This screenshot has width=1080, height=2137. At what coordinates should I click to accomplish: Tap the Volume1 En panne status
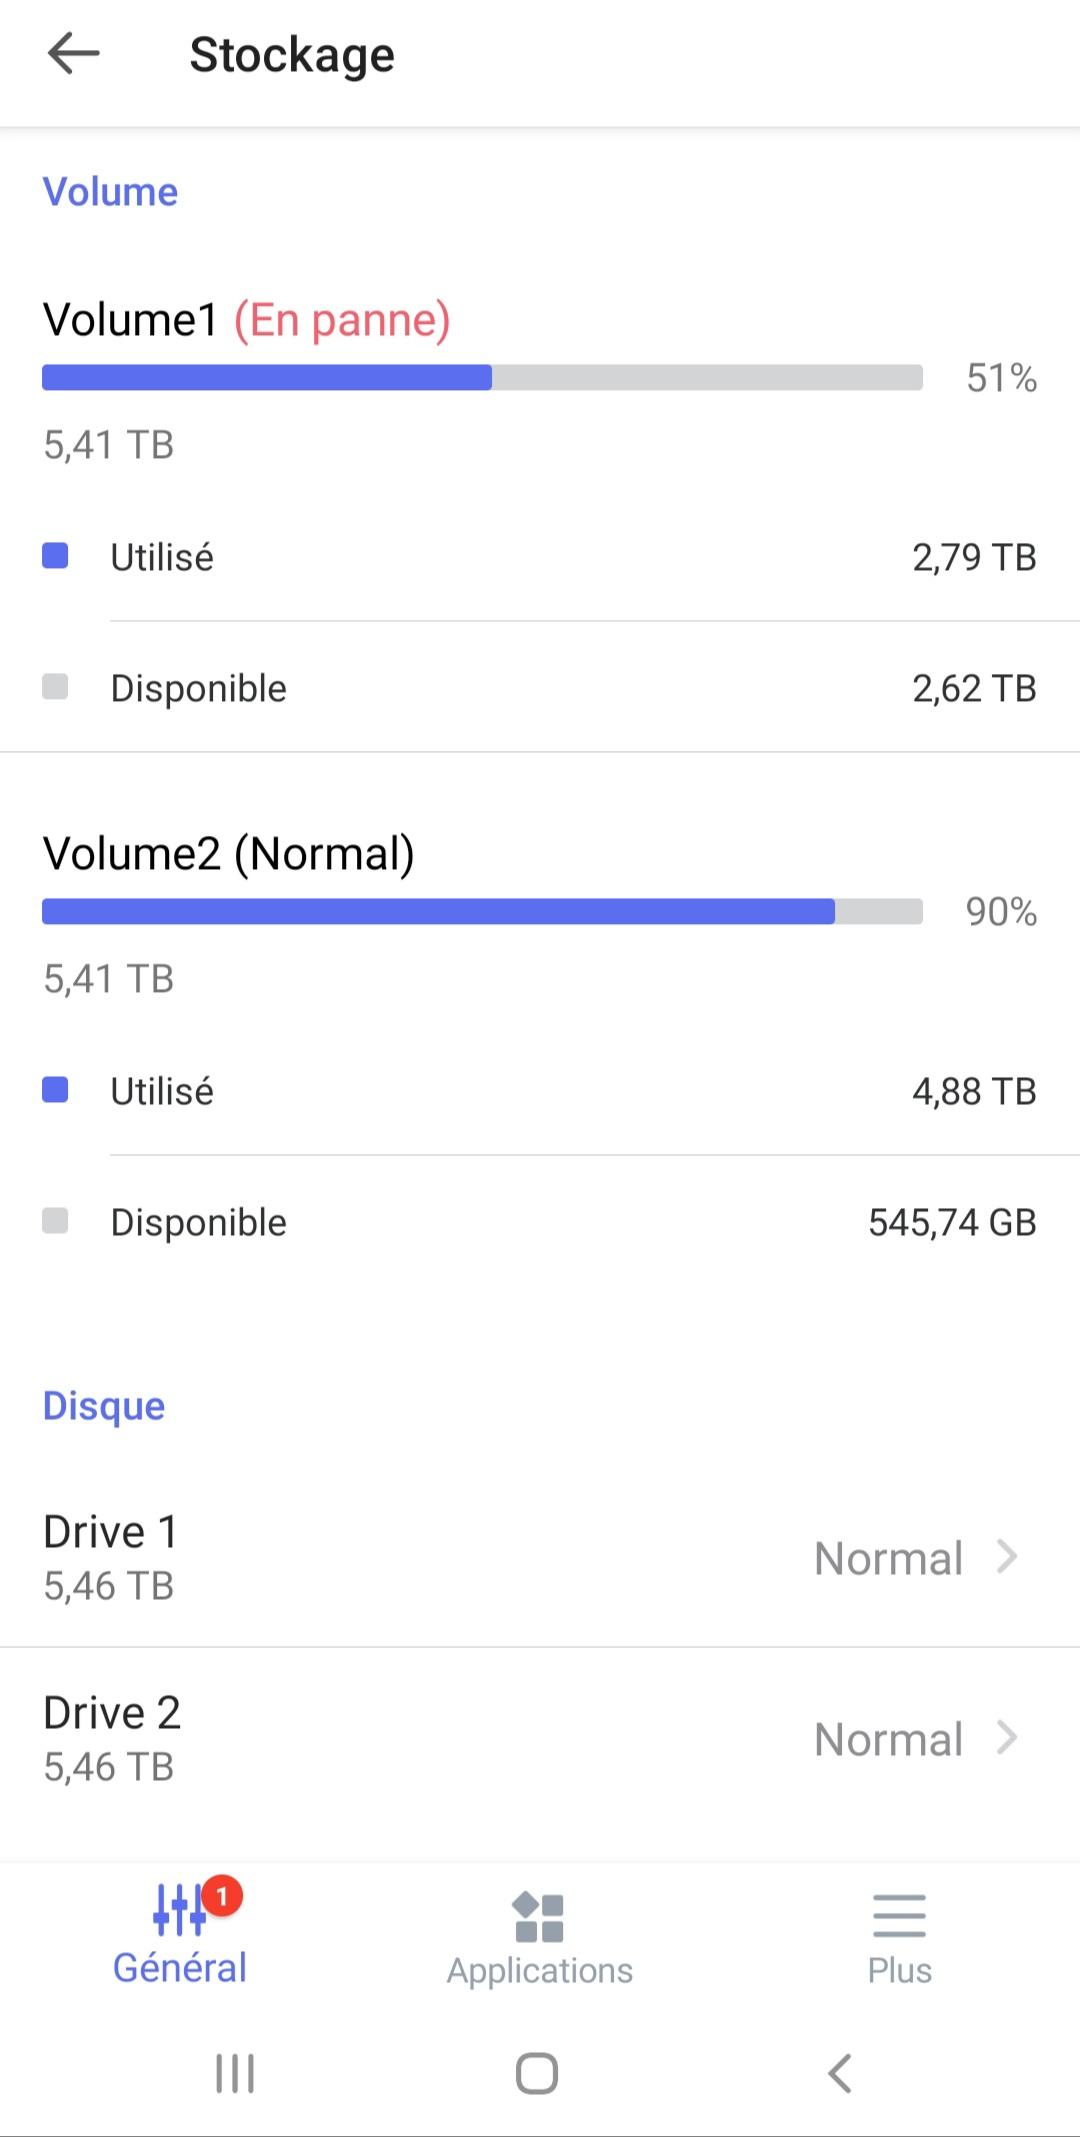[x=342, y=320]
